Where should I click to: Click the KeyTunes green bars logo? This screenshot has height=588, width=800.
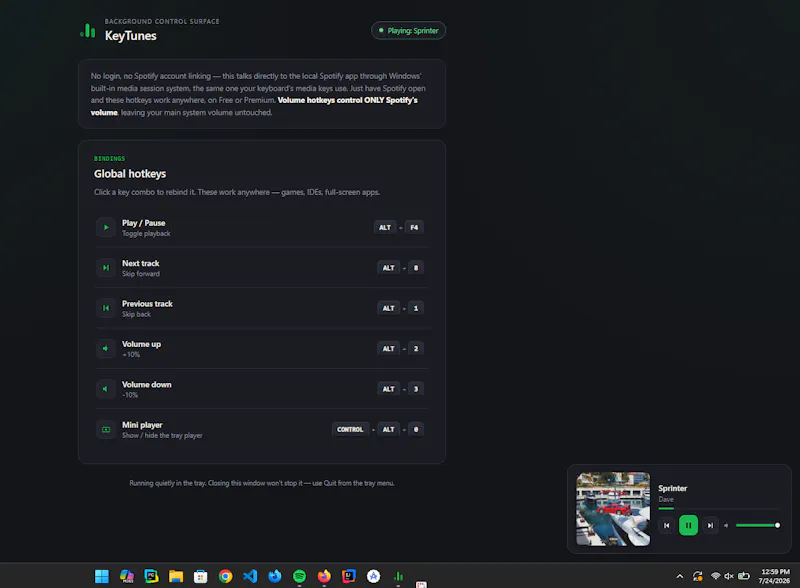coord(88,31)
